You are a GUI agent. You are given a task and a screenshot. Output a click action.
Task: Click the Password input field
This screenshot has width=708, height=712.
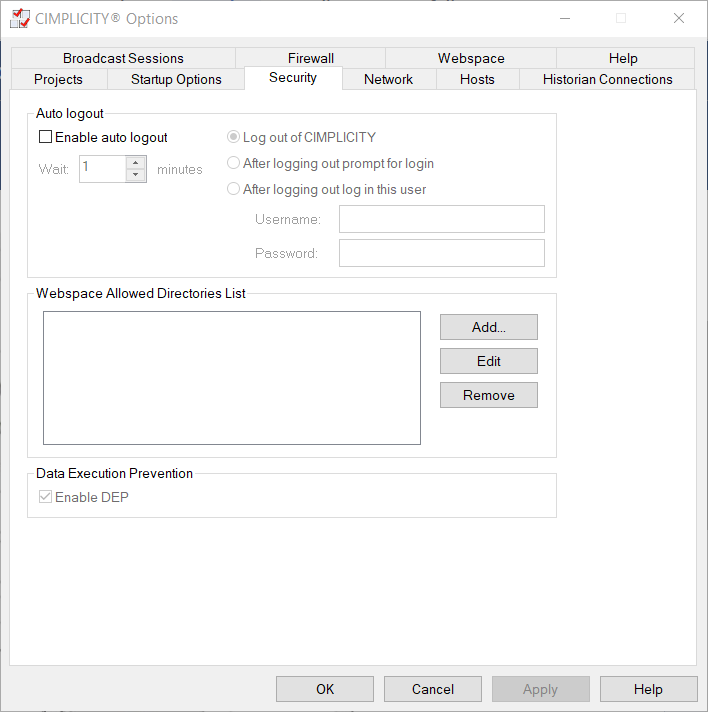[x=442, y=253]
